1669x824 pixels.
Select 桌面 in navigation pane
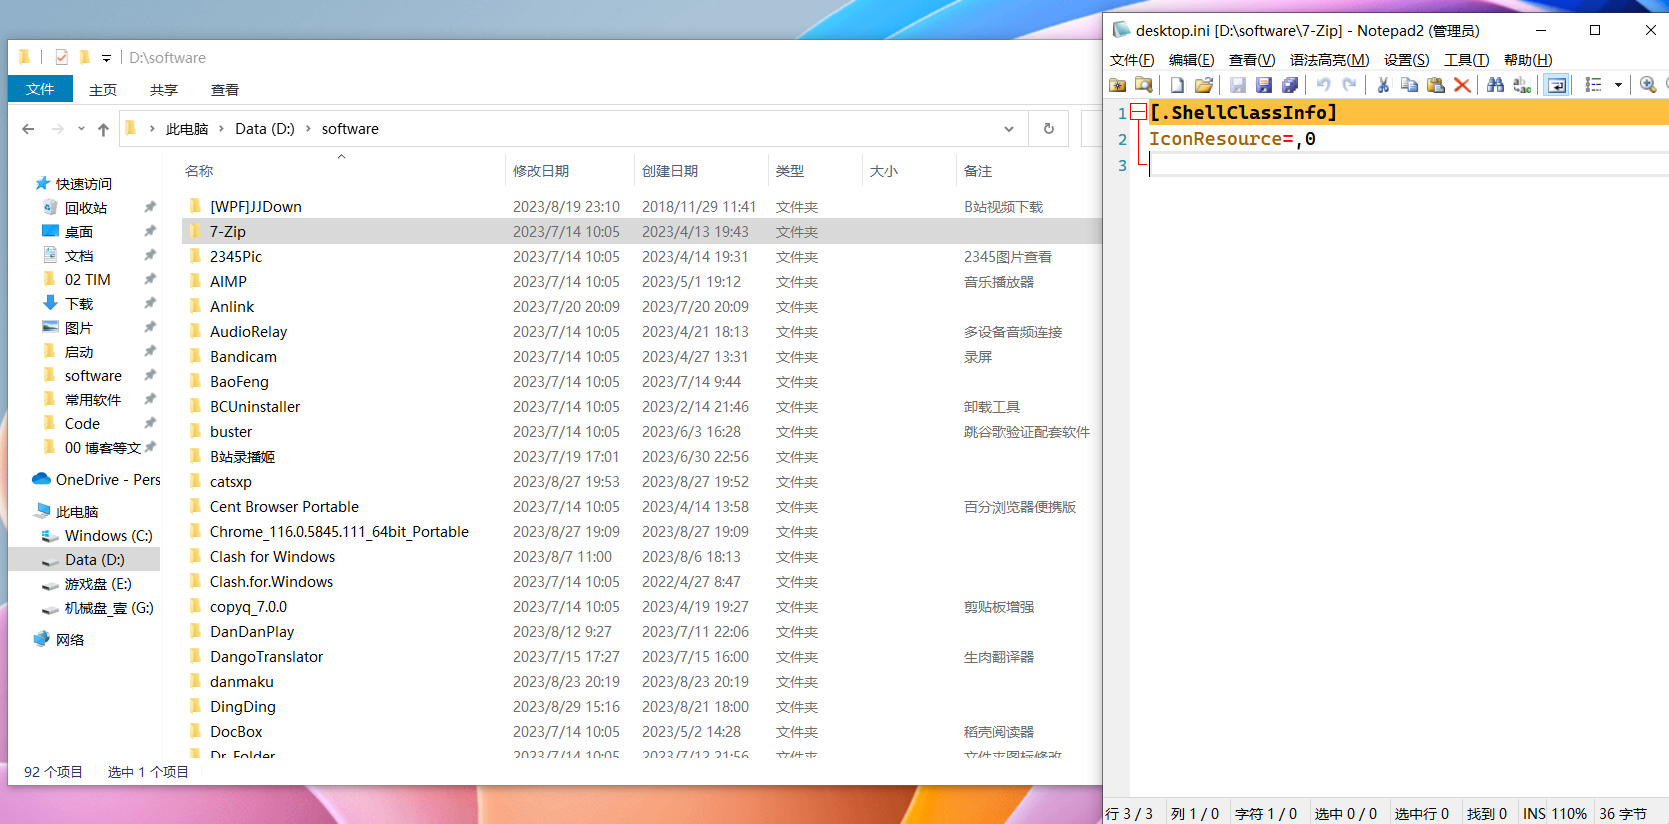79,232
